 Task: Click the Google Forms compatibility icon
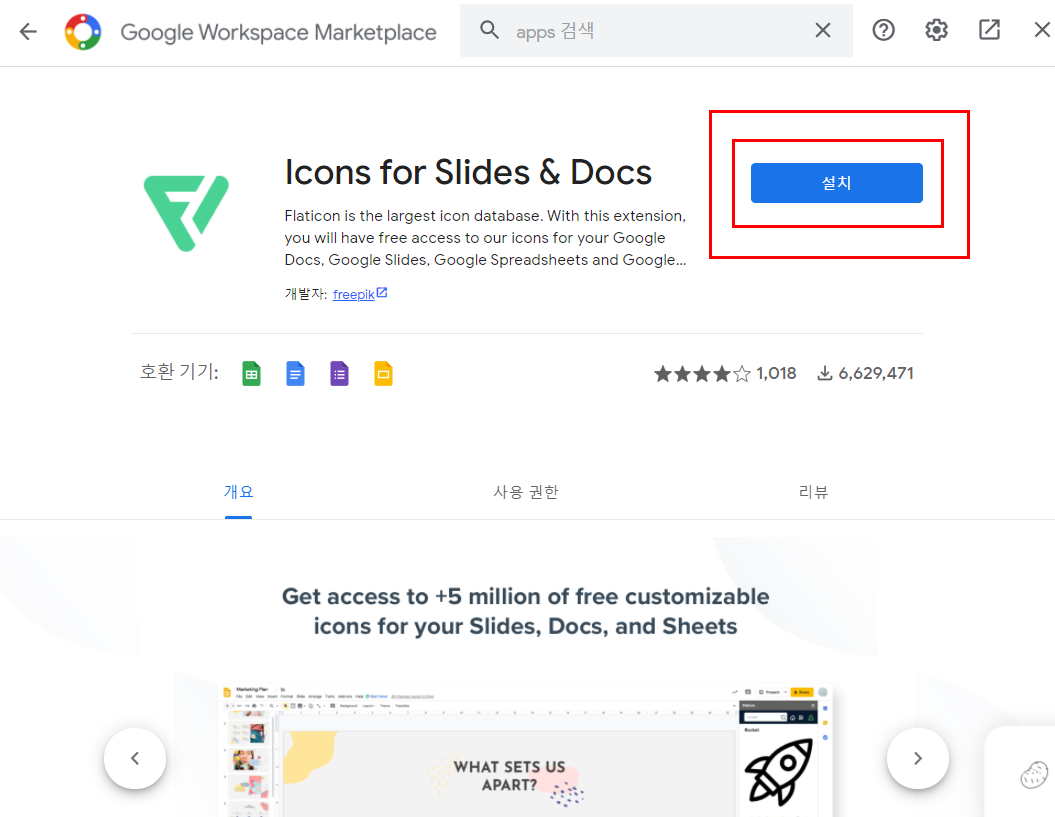(339, 374)
